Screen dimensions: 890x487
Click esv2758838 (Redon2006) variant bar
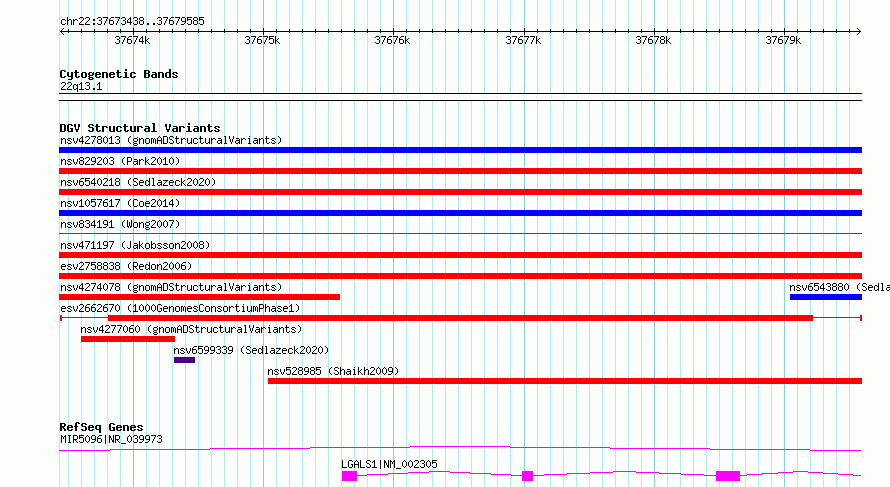[460, 276]
